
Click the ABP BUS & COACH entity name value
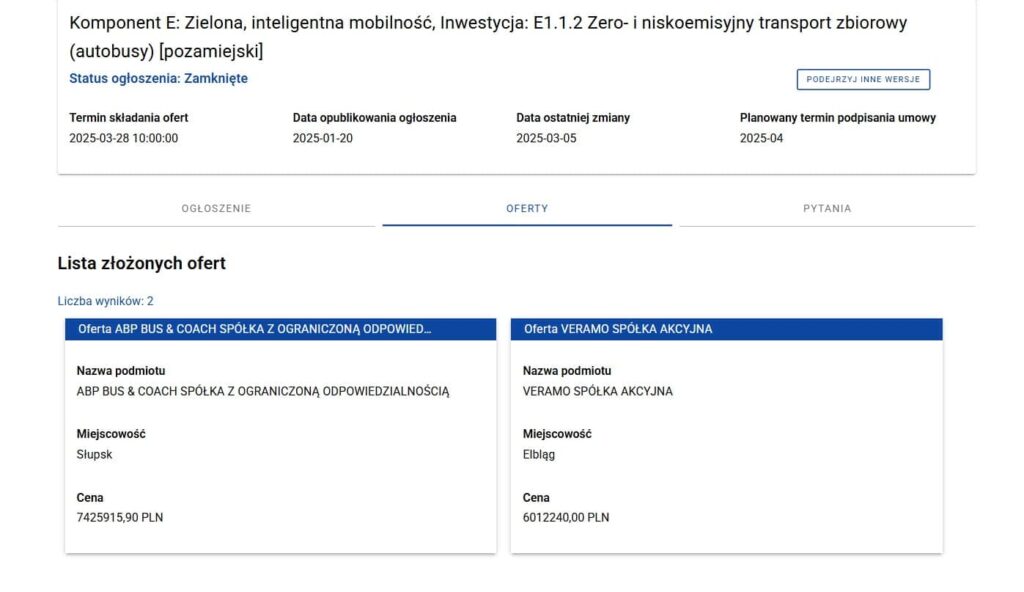pyautogui.click(x=263, y=392)
